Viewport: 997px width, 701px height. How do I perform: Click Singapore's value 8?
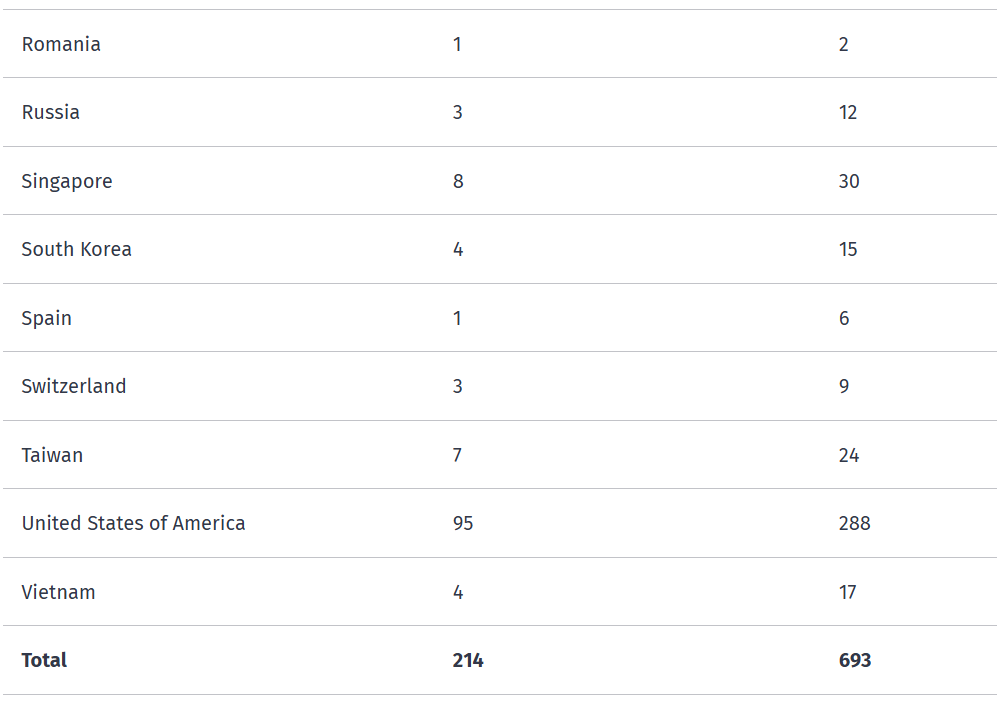[x=458, y=181]
